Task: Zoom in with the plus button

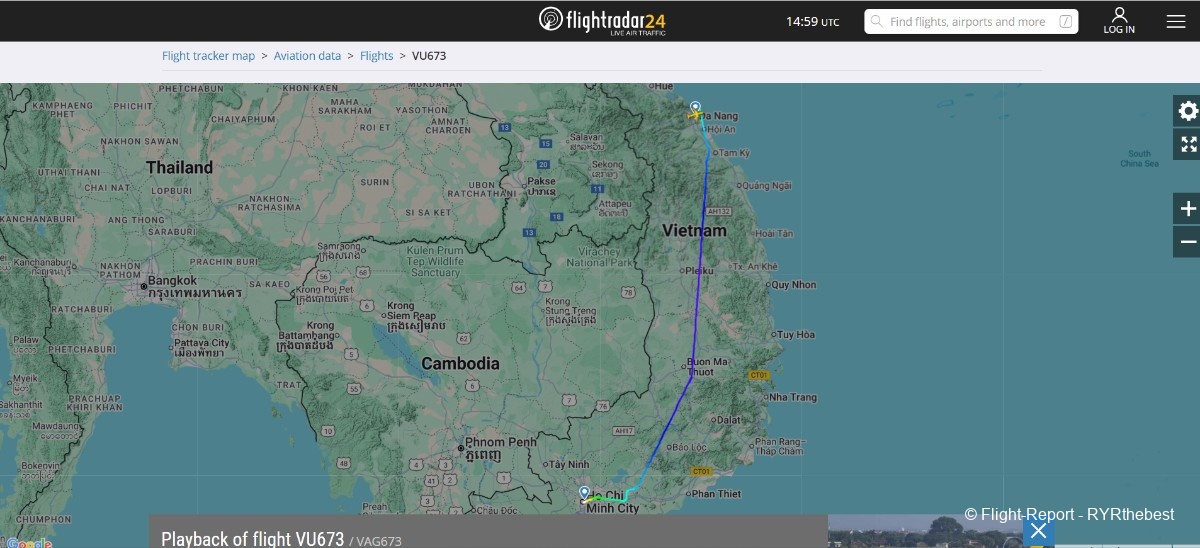Action: click(1188, 209)
